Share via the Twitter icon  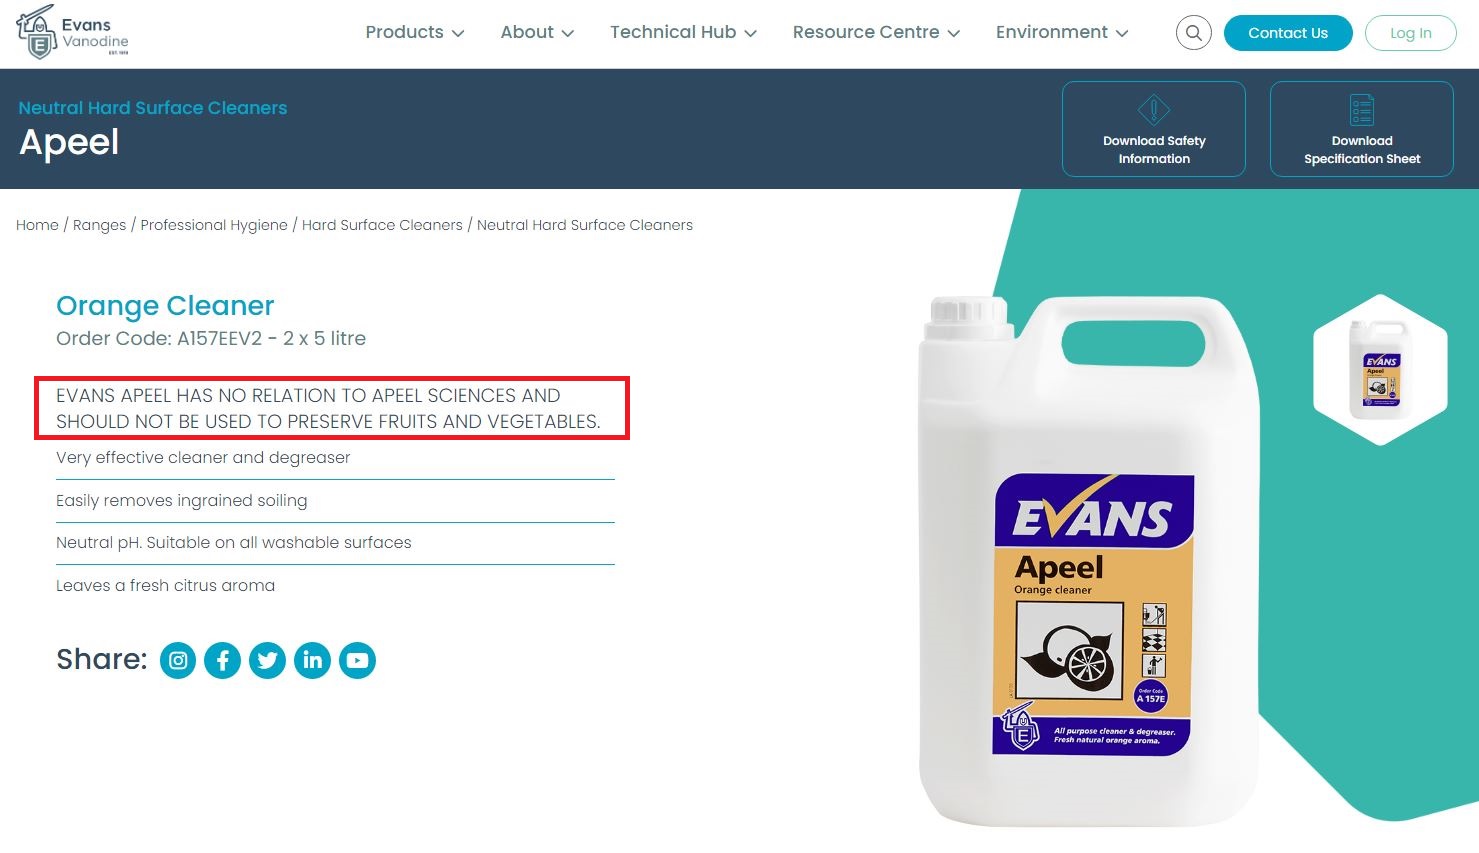(x=267, y=660)
